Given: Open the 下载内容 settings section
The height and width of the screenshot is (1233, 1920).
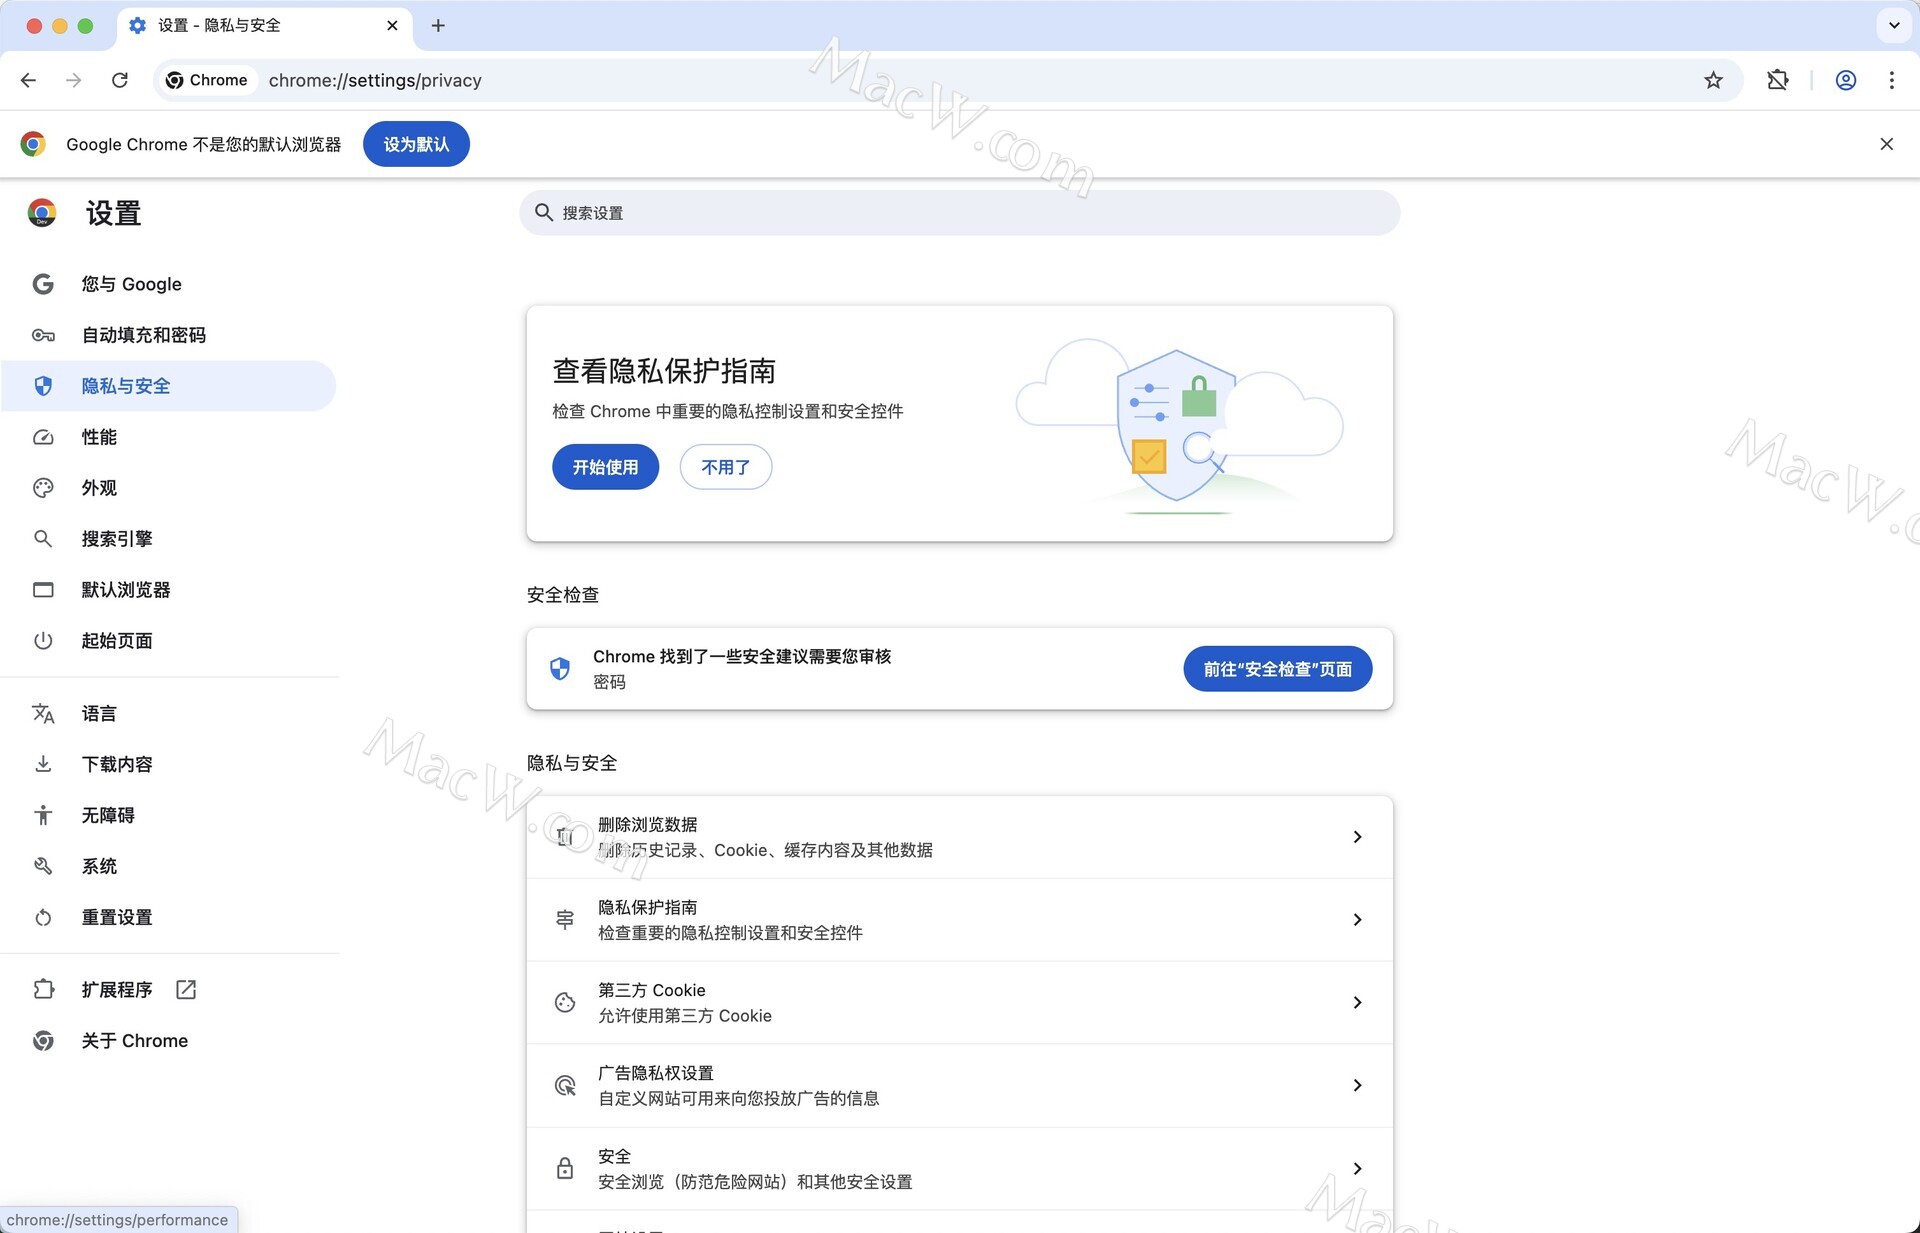Looking at the screenshot, I should tap(168, 764).
